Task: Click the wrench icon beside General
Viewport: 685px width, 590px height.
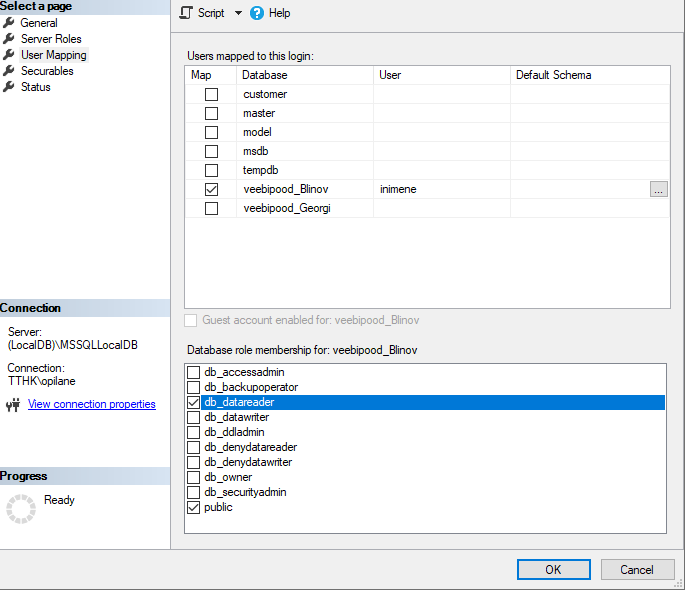Action: (9, 22)
